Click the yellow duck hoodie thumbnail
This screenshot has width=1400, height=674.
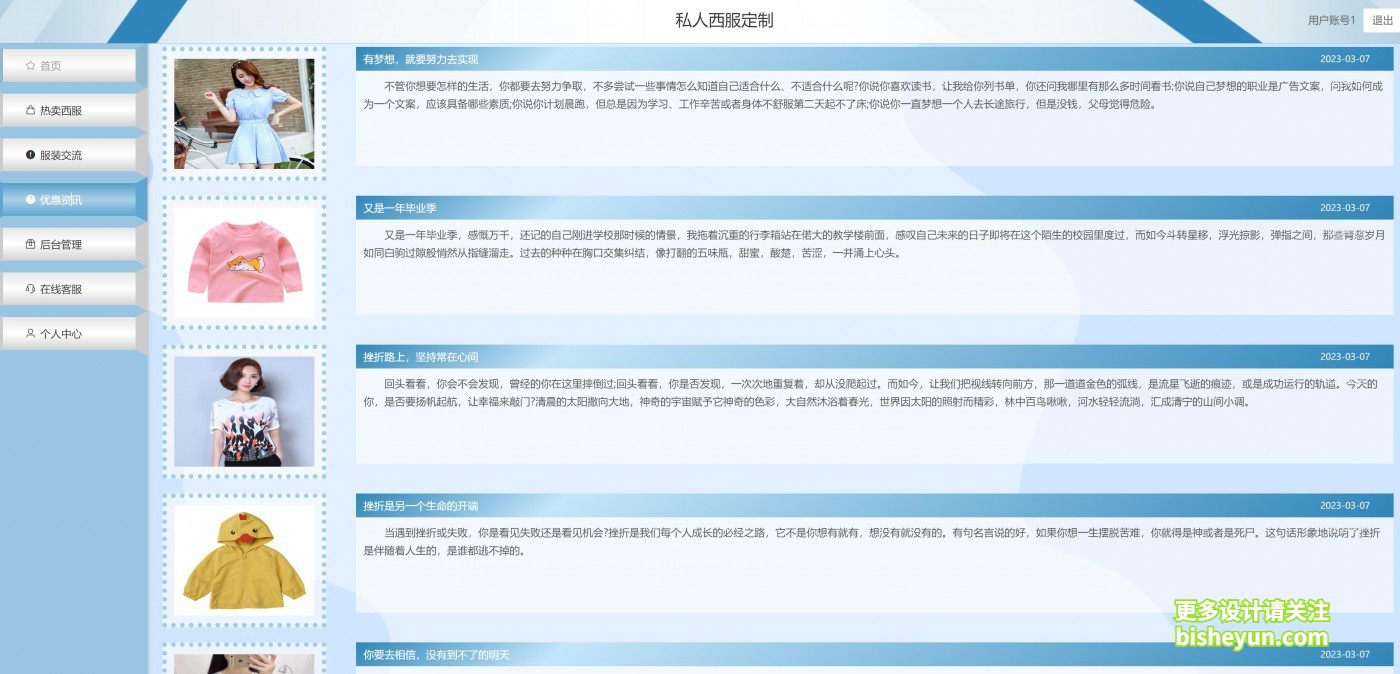point(244,560)
